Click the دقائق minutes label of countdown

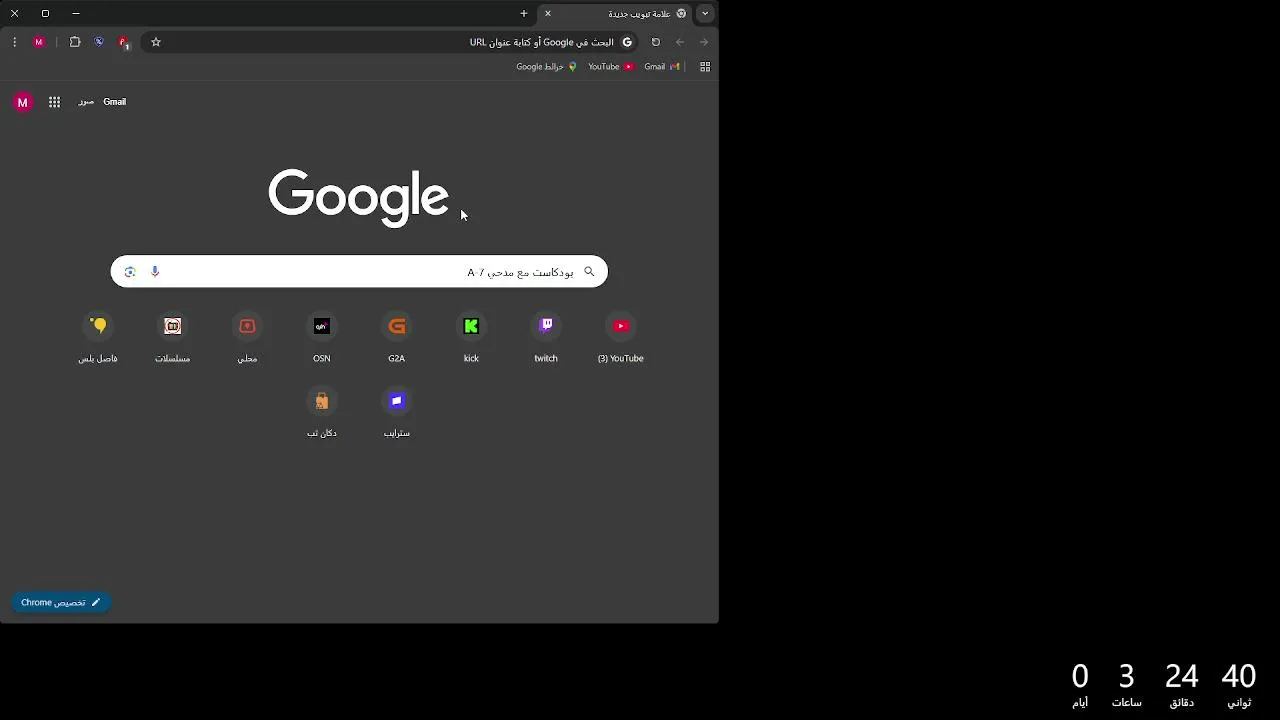[x=1182, y=703]
